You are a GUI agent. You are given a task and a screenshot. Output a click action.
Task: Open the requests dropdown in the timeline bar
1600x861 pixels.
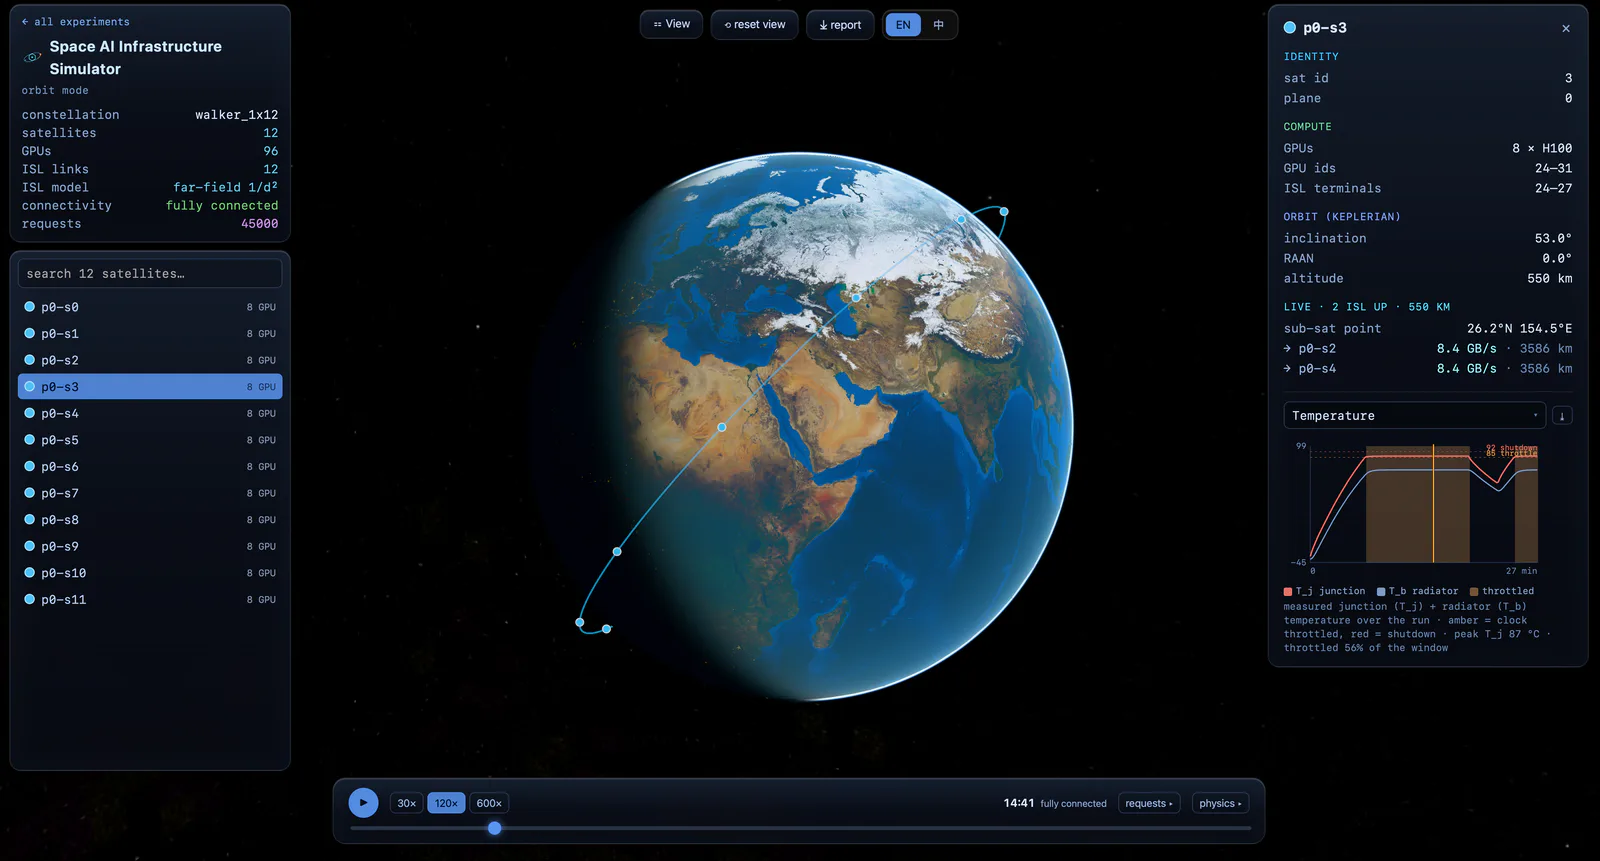click(1148, 803)
